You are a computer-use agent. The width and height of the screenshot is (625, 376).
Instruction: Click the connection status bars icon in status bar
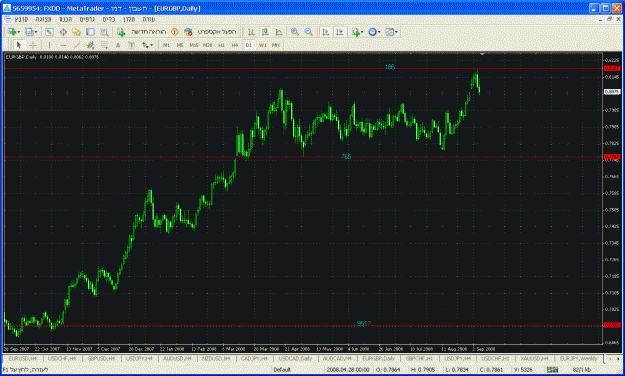[x=552, y=370]
